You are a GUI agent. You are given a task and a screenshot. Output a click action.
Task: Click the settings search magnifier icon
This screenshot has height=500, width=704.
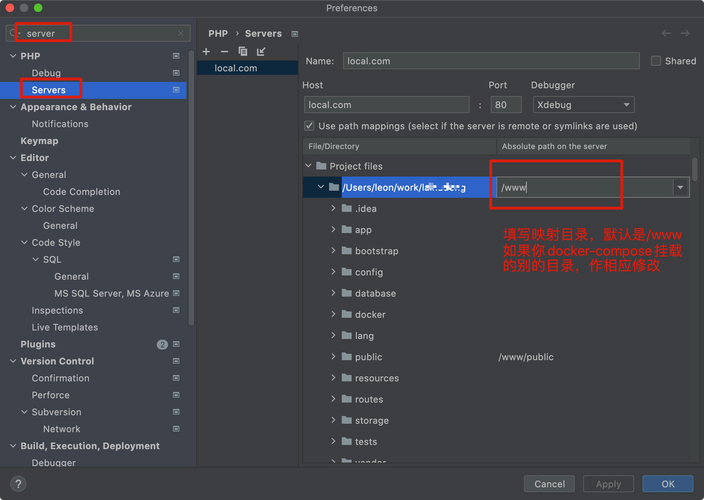pos(14,33)
